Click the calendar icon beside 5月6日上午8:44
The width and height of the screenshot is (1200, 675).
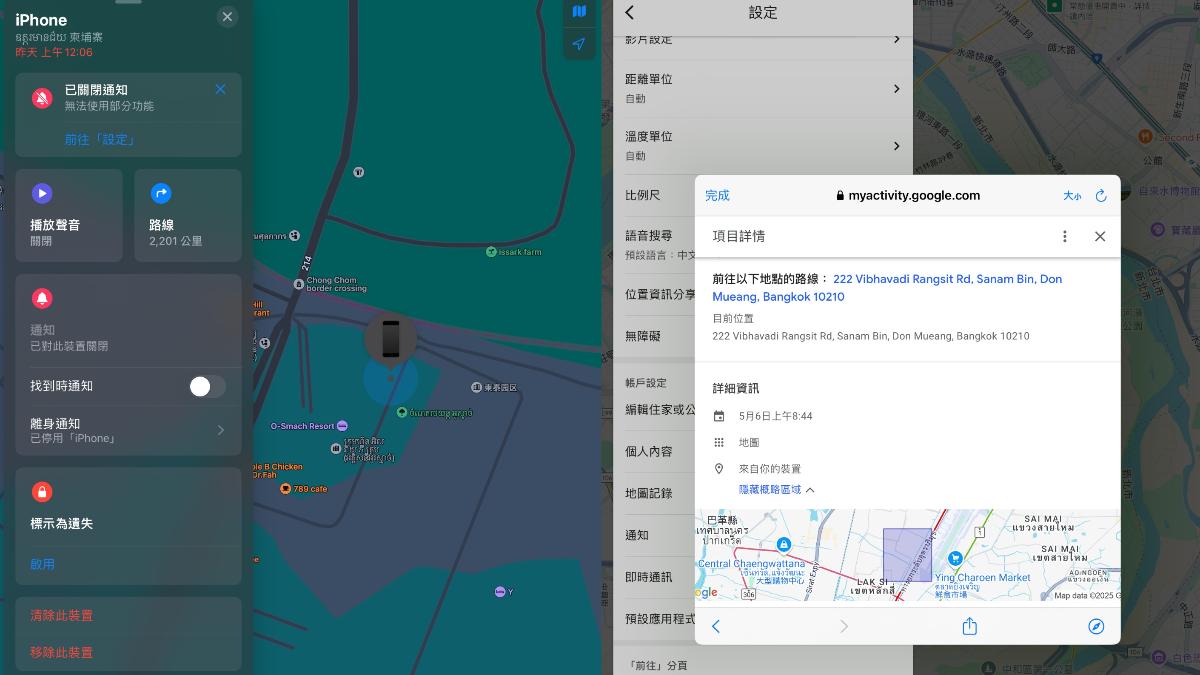[x=719, y=416]
